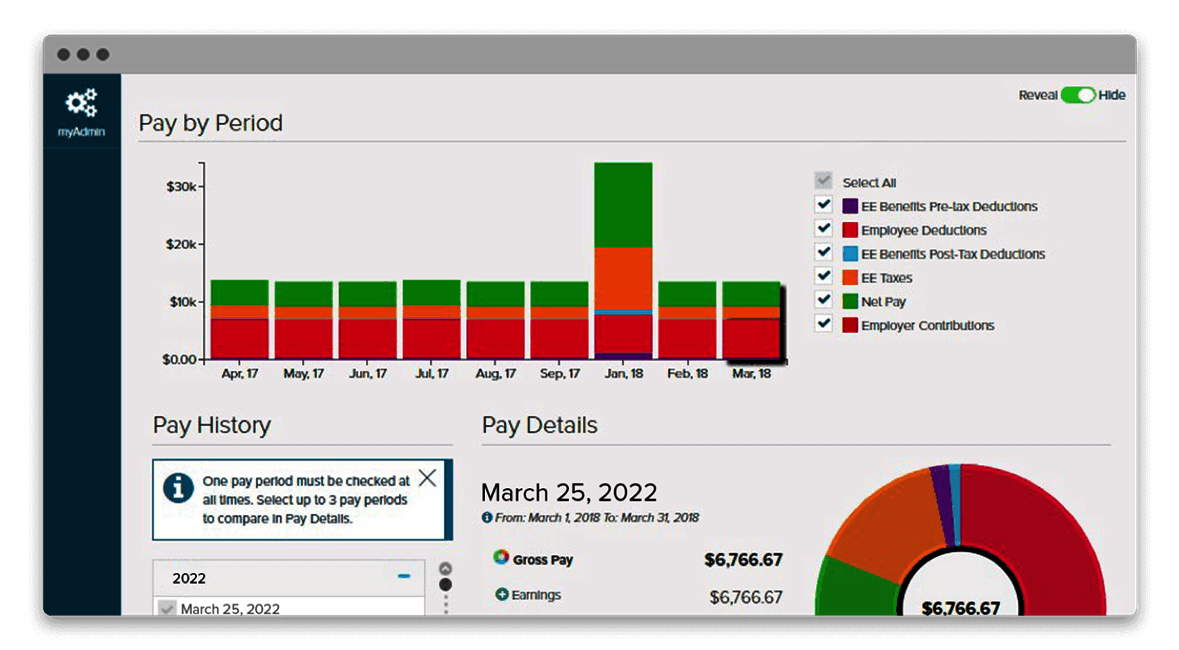Click the green Net Pay legend swatch
Screen dimensions: 1179x650
click(x=850, y=302)
